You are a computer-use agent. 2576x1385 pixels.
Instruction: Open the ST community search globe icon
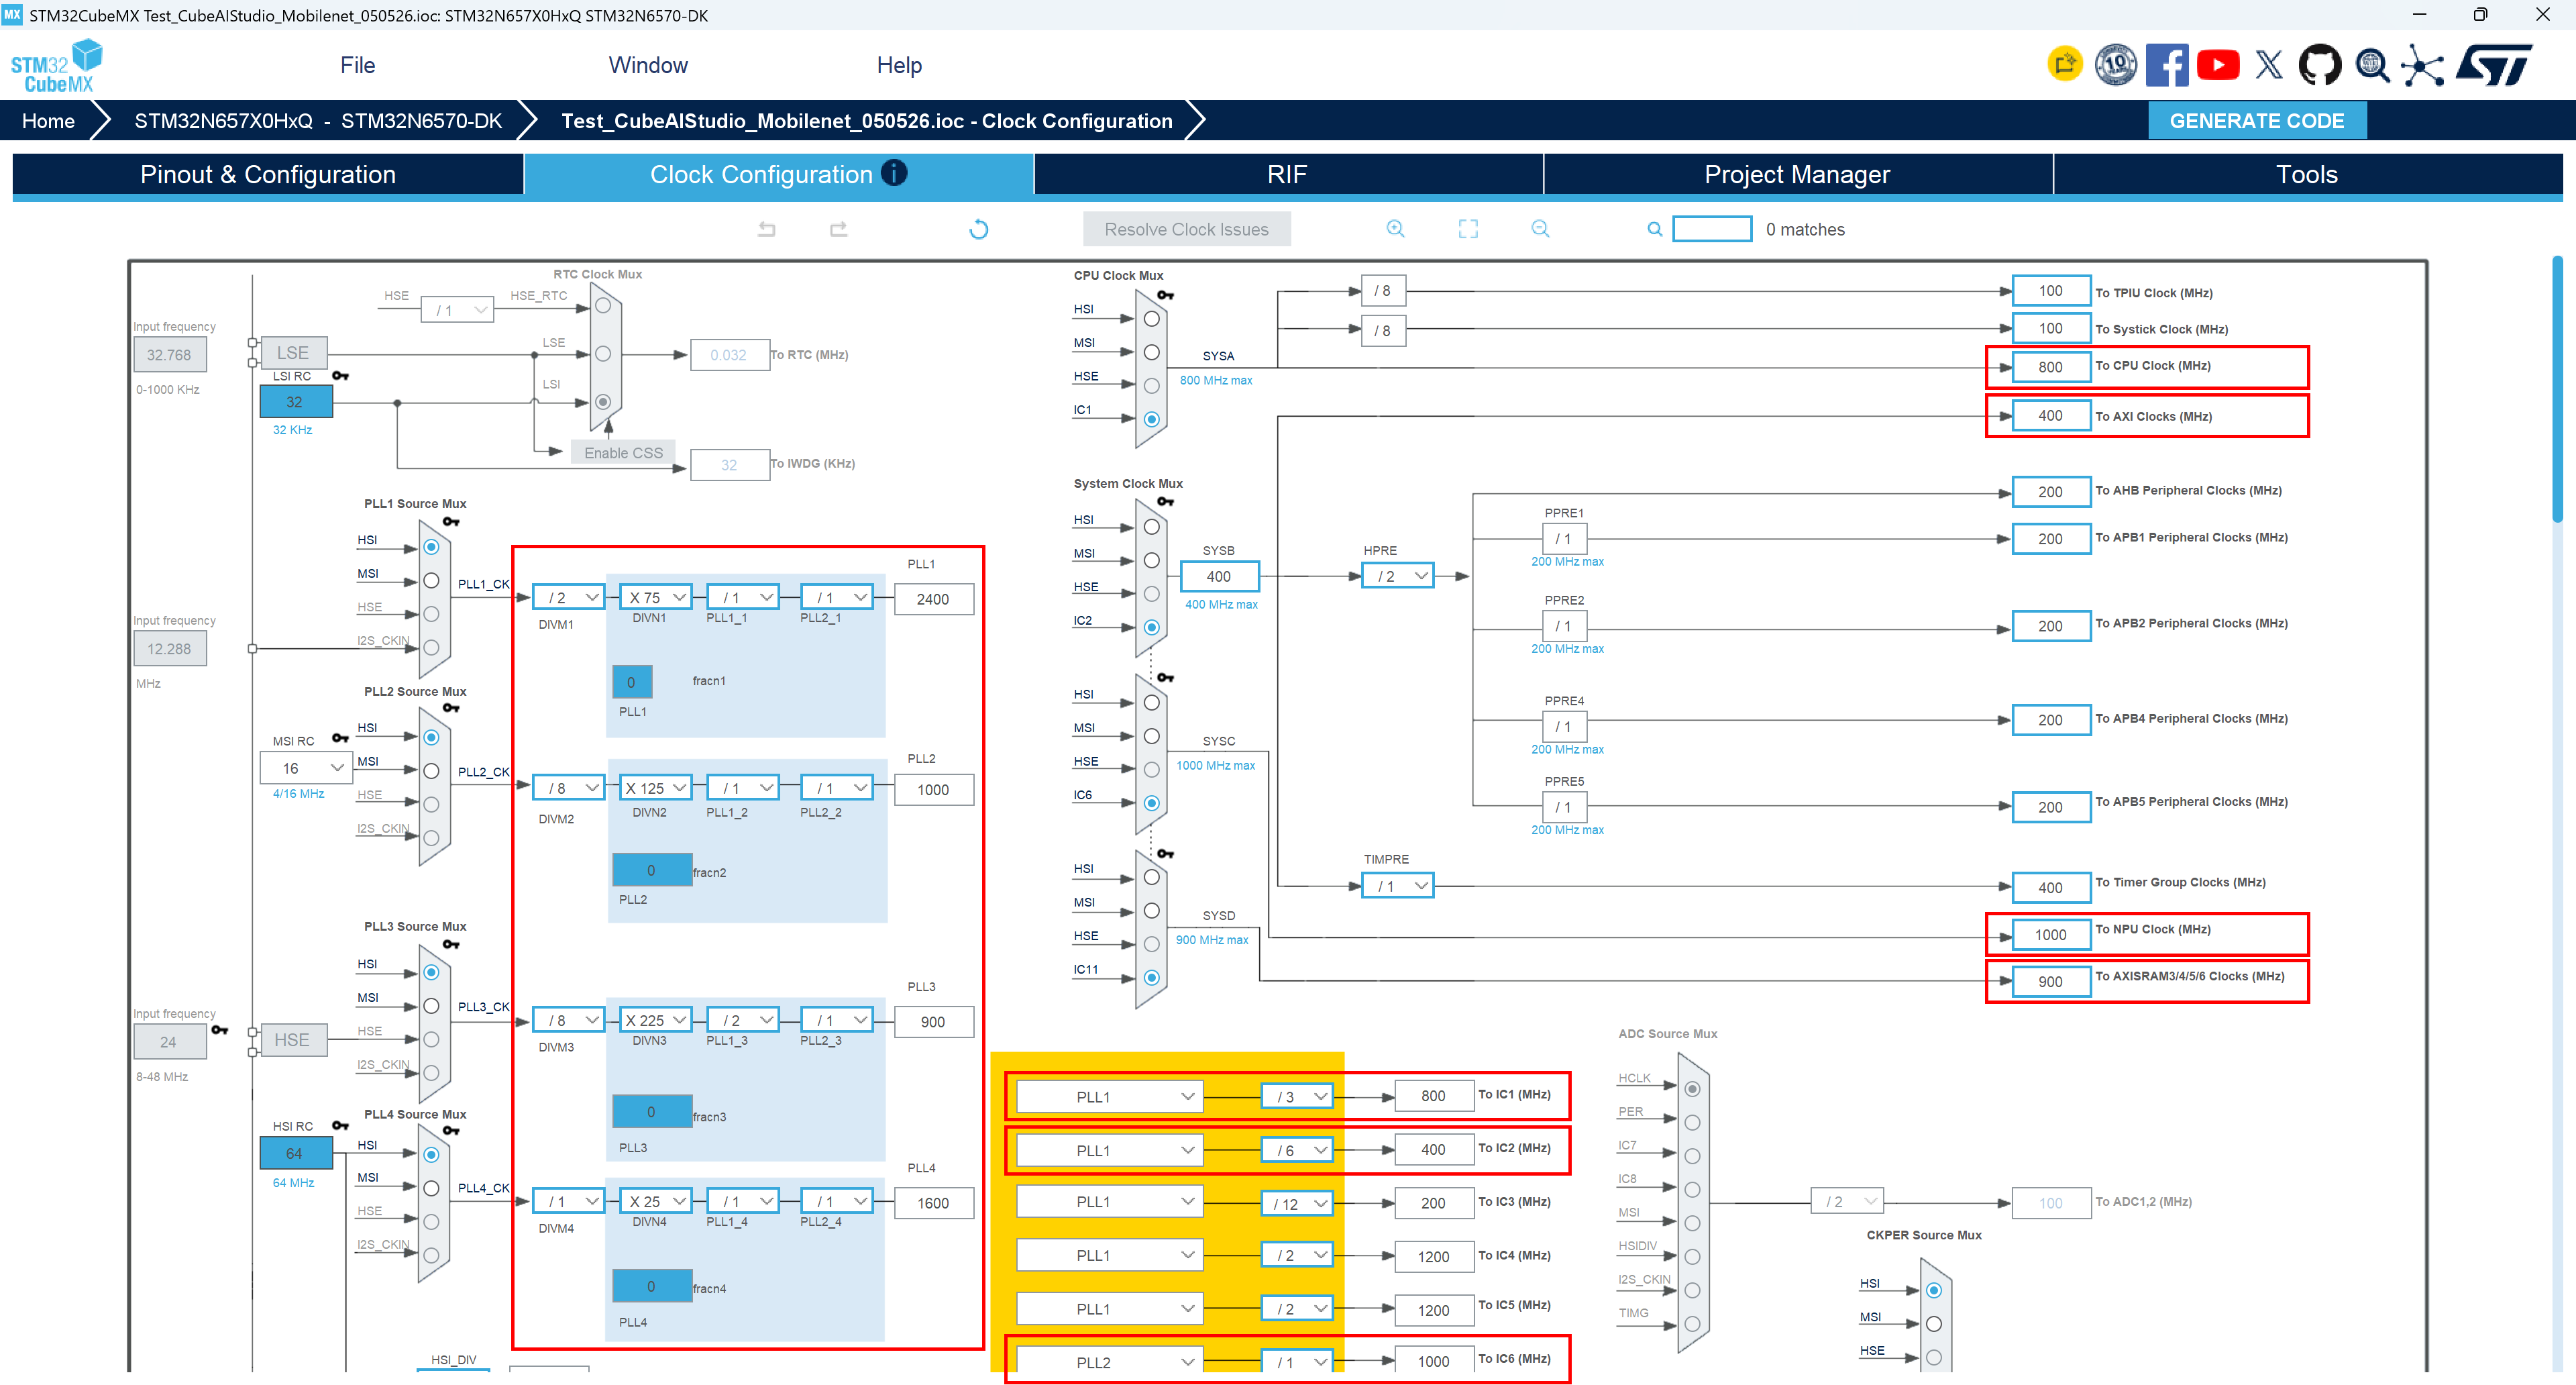click(x=2372, y=65)
